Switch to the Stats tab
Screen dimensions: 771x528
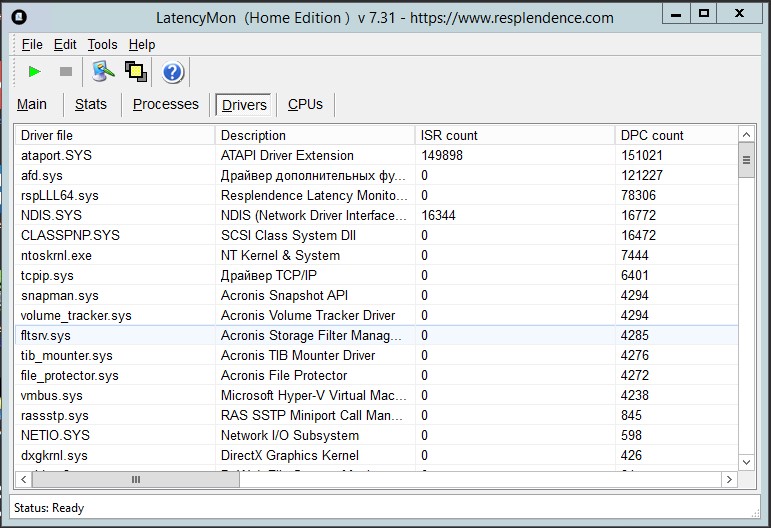91,104
